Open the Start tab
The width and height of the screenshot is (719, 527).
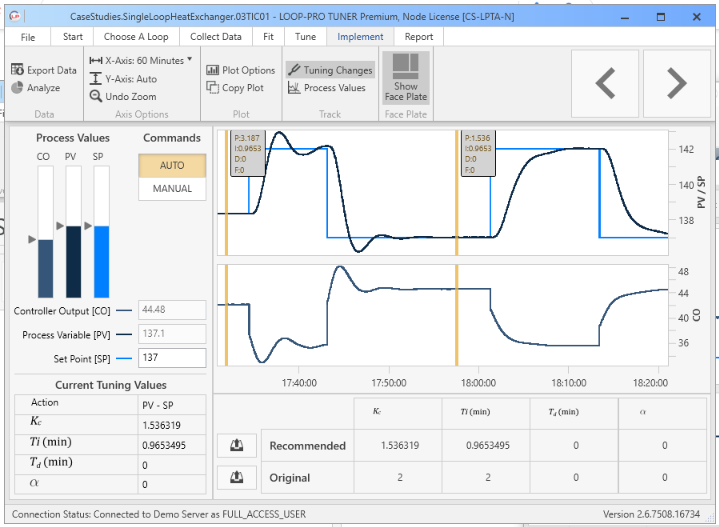[72, 37]
